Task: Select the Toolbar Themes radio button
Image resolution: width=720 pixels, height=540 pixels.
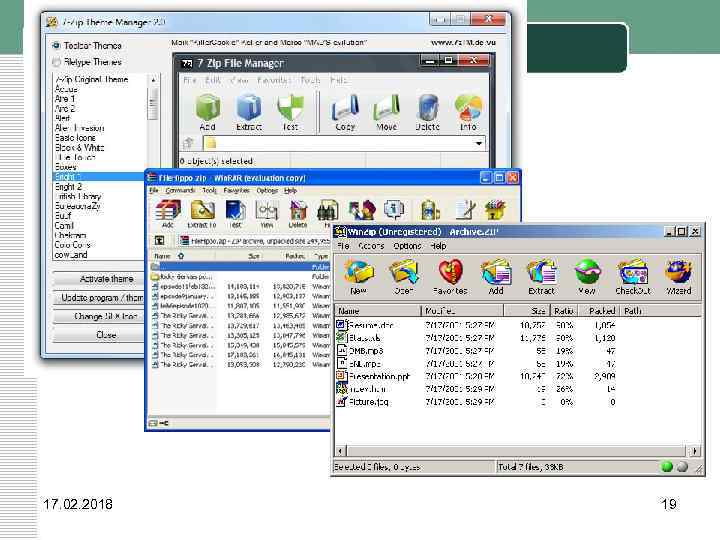Action: tap(56, 45)
